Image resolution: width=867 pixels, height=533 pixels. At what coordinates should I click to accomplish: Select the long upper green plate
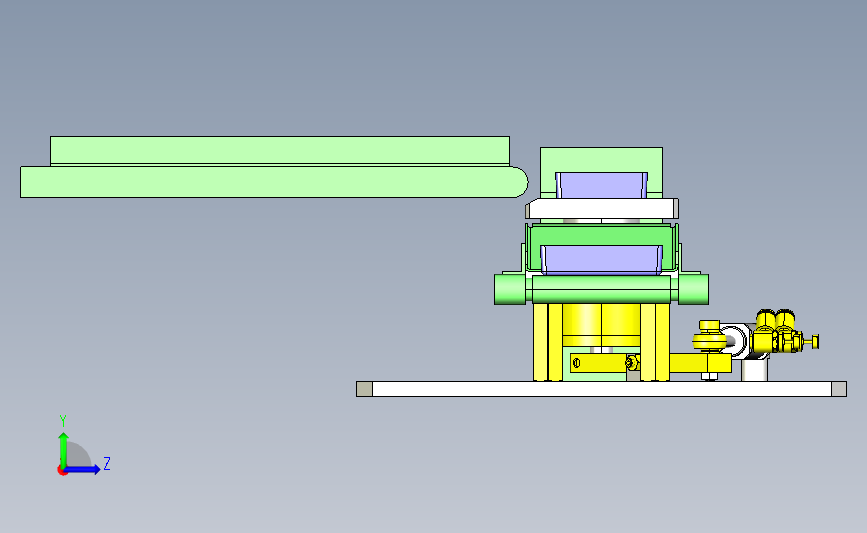click(280, 150)
